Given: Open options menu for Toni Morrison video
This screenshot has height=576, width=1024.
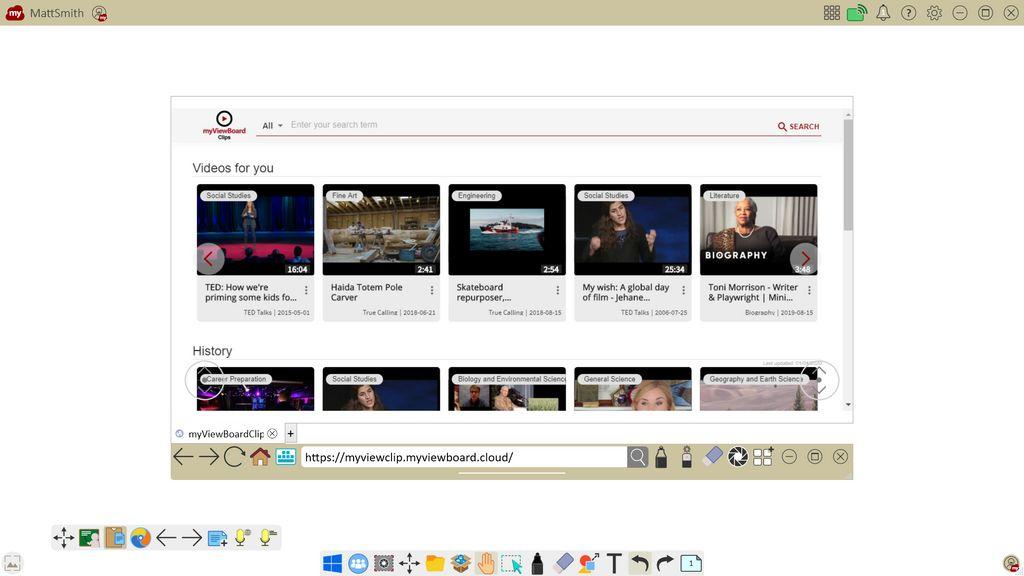Looking at the screenshot, I should [809, 290].
